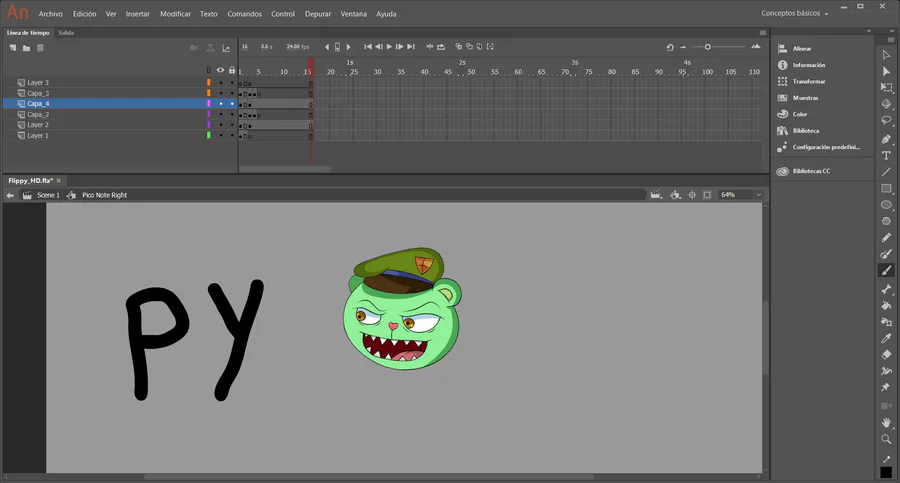Open the Comandos menu
Screen dimensions: 900x483
point(245,14)
